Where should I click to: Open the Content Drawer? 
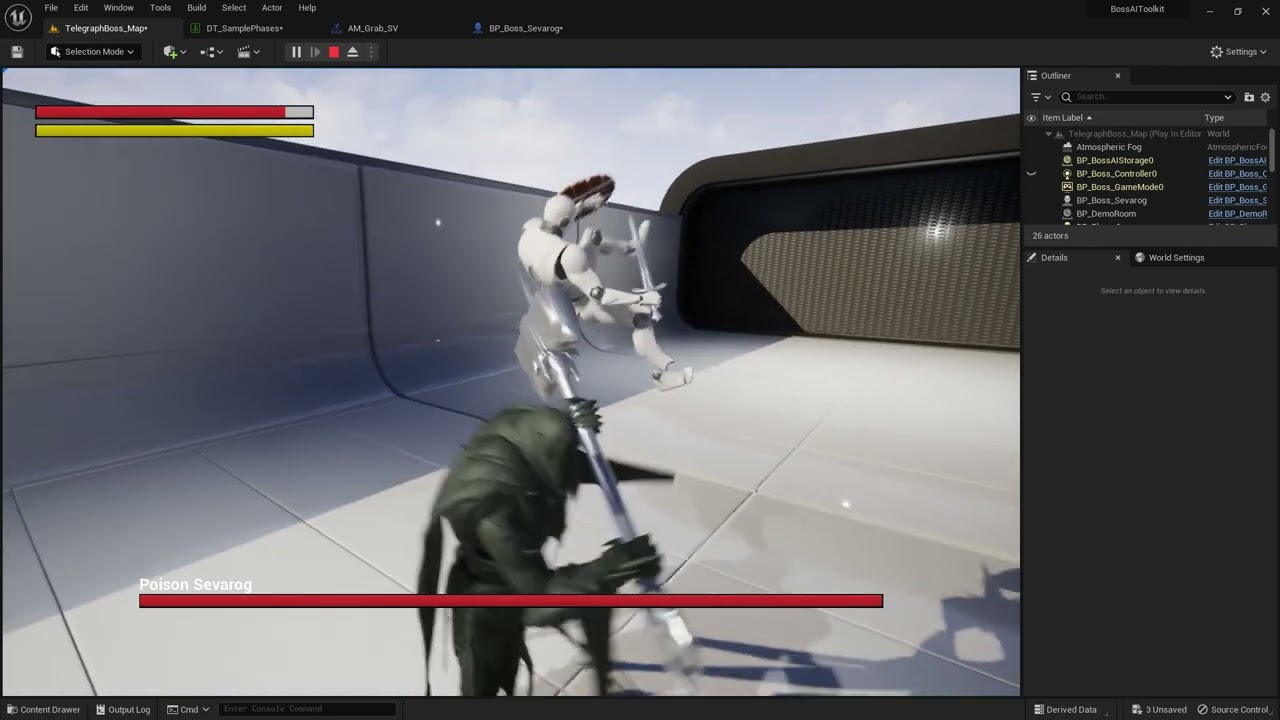point(43,710)
